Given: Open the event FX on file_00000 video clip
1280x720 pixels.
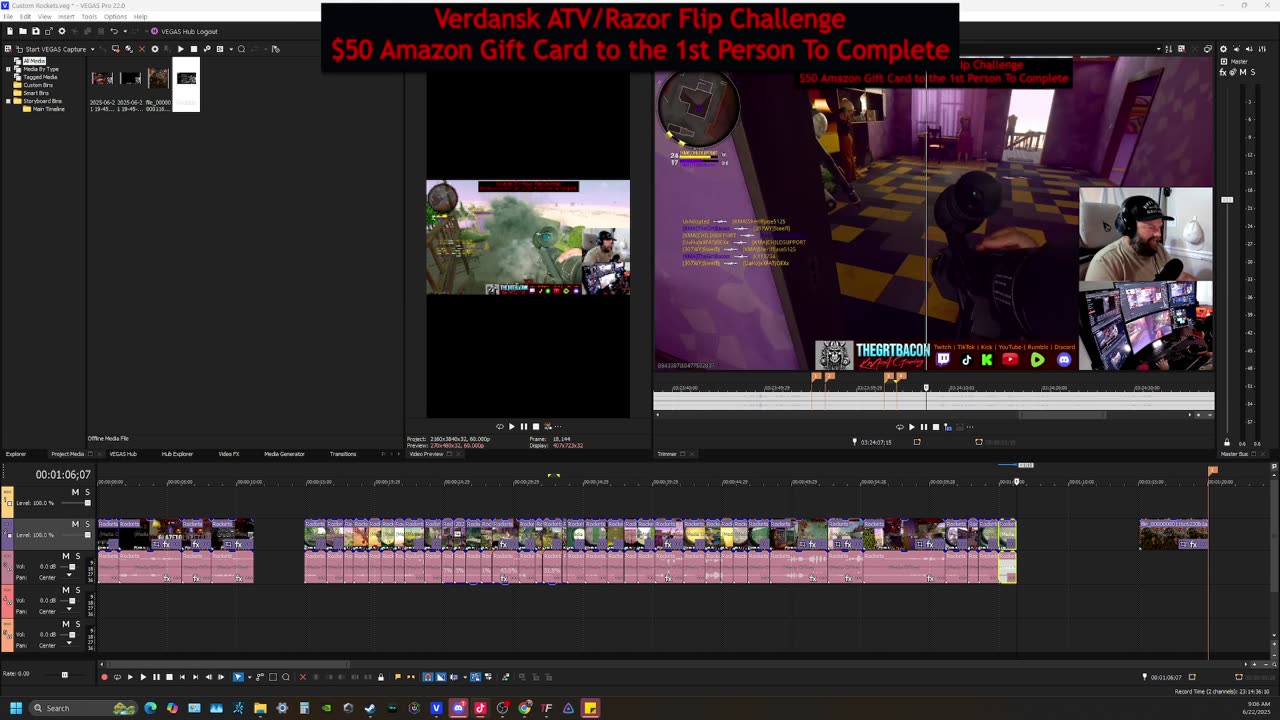Looking at the screenshot, I should click(x=1194, y=544).
